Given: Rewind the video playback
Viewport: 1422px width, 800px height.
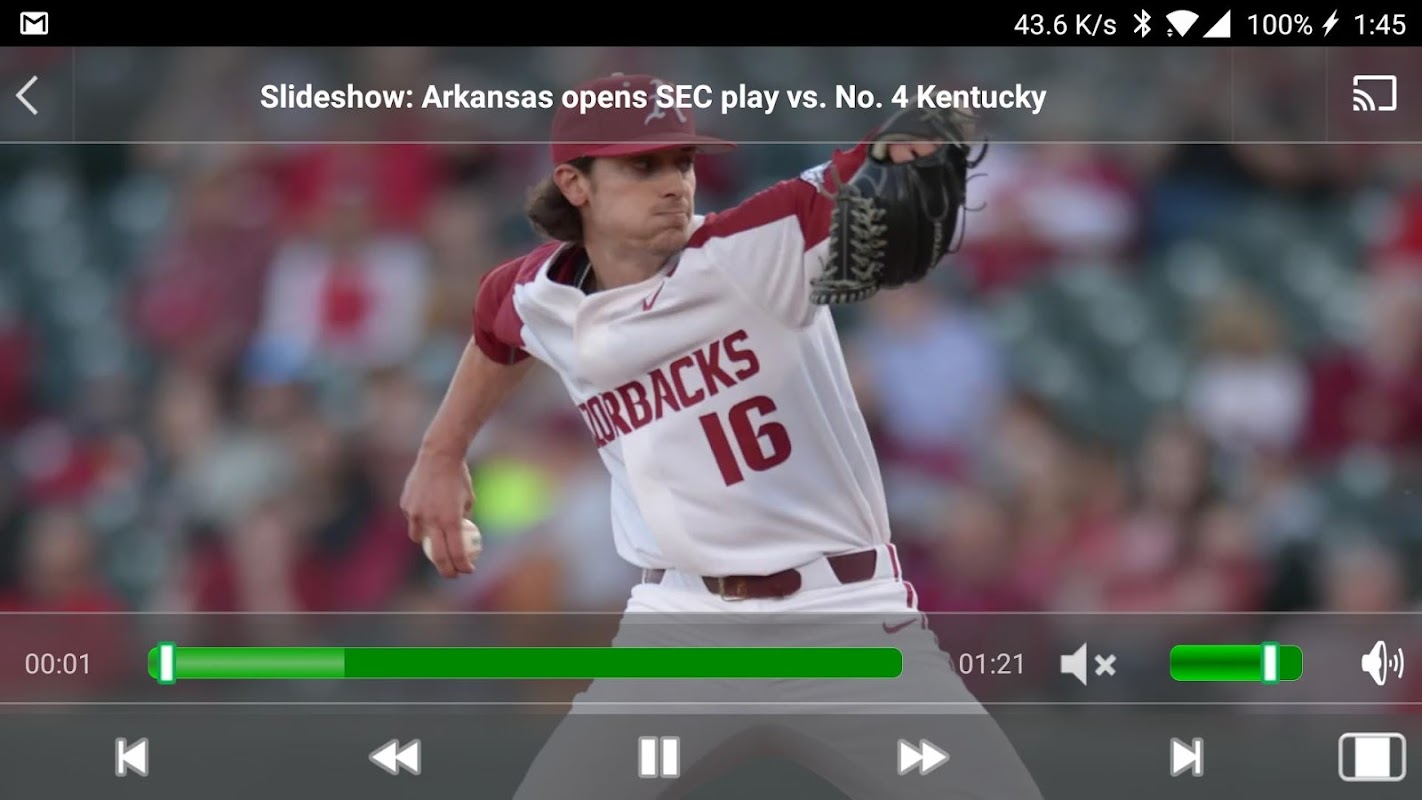Looking at the screenshot, I should click(395, 757).
